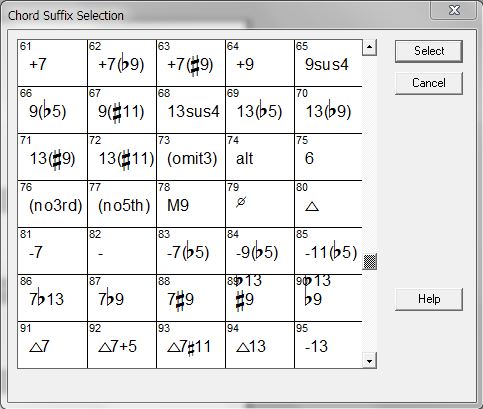Image resolution: width=483 pixels, height=409 pixels.
Task: Click the vertical scrollbar thumb
Action: click(369, 262)
